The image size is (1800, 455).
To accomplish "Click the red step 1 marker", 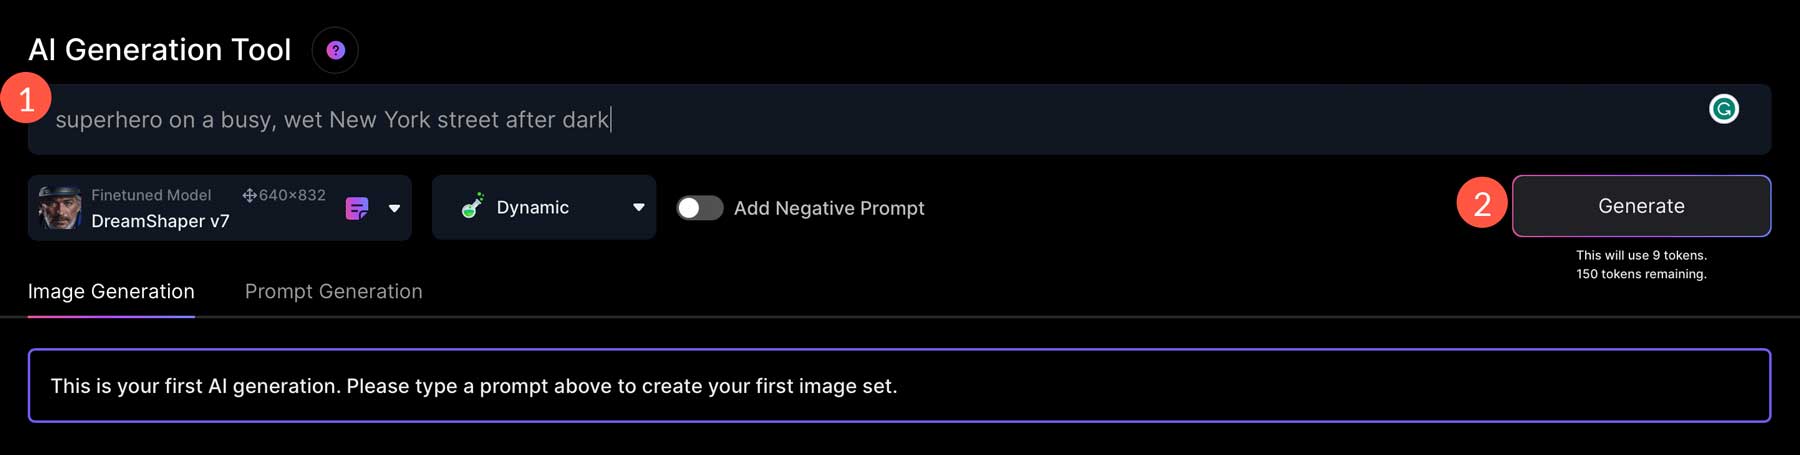I will 26,98.
